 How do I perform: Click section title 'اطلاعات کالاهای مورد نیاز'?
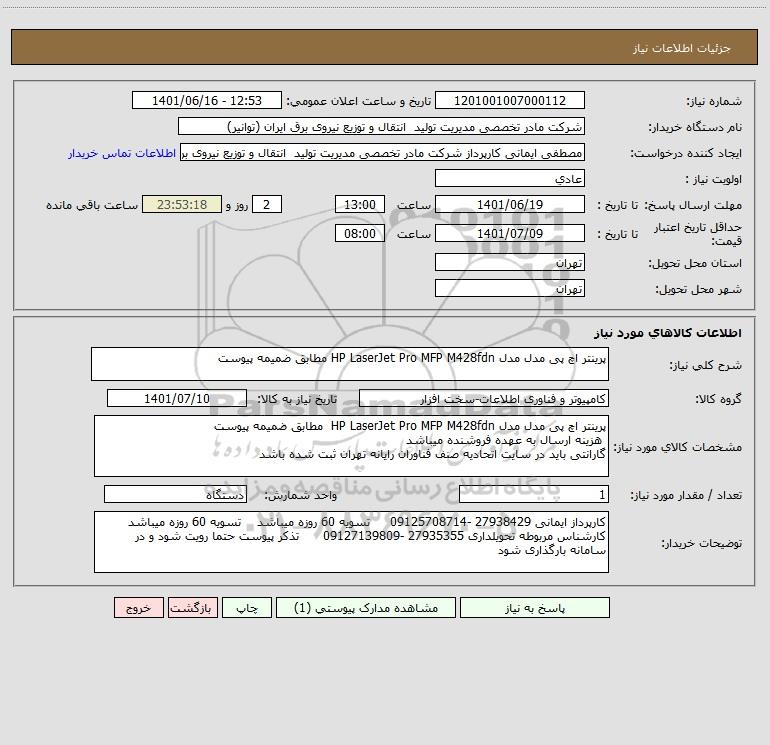pyautogui.click(x=668, y=333)
